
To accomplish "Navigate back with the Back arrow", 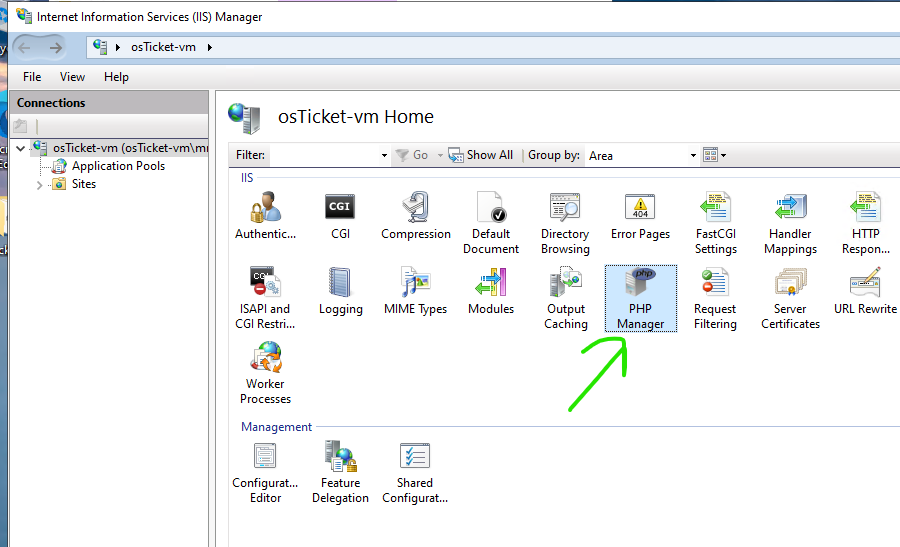I will pyautogui.click(x=25, y=48).
